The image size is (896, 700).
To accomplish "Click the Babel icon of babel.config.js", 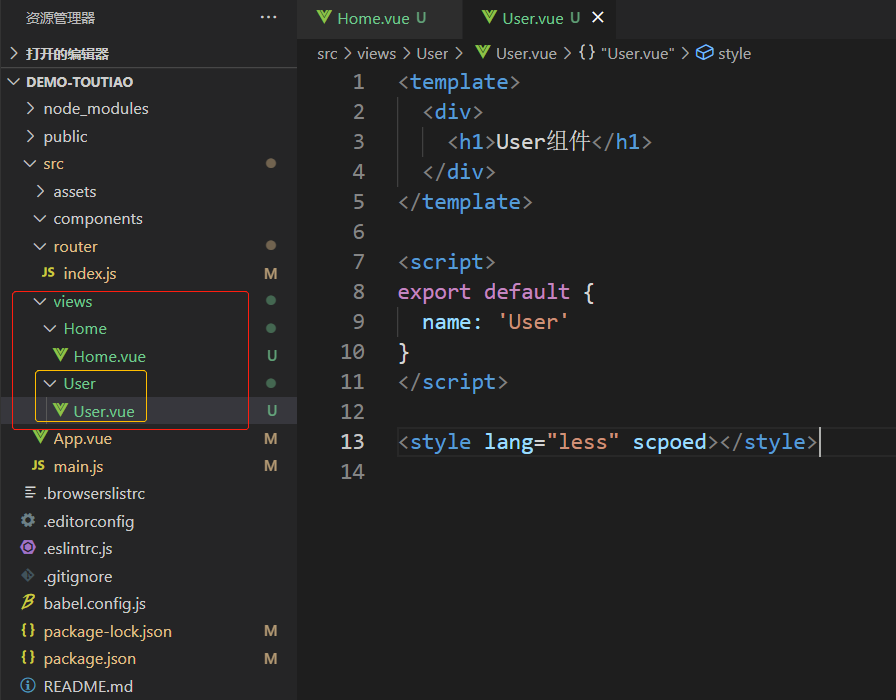I will 28,603.
